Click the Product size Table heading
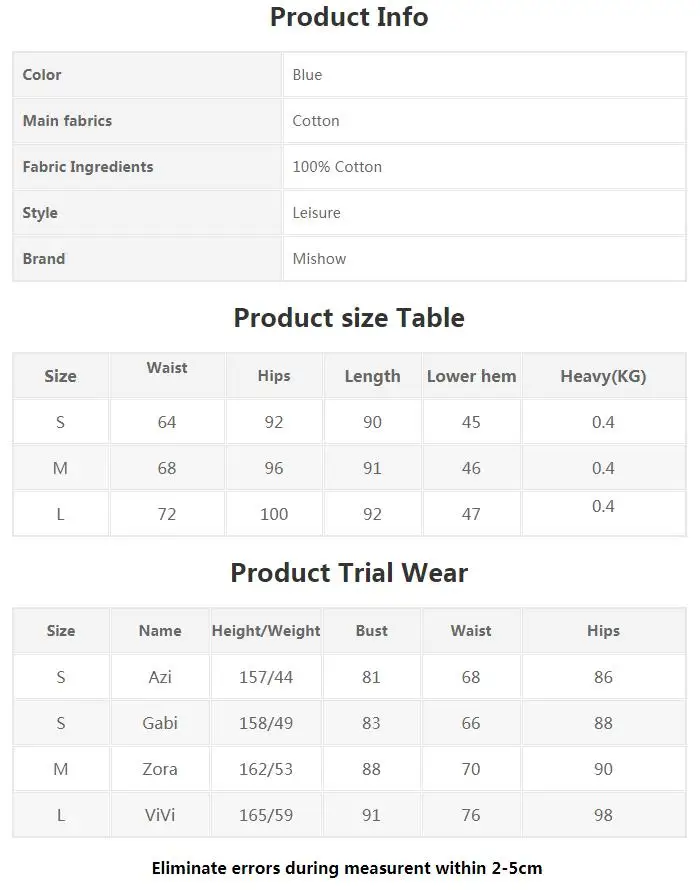 349,317
